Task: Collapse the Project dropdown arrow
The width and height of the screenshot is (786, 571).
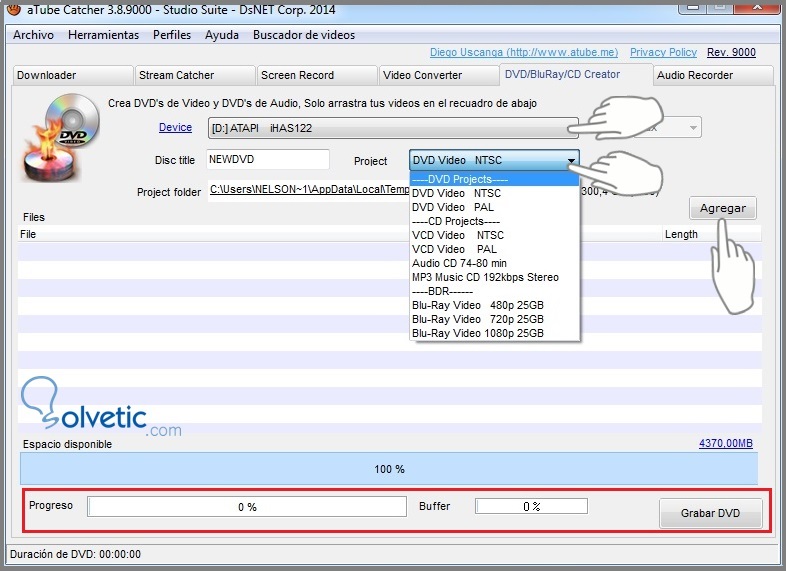Action: click(x=571, y=160)
